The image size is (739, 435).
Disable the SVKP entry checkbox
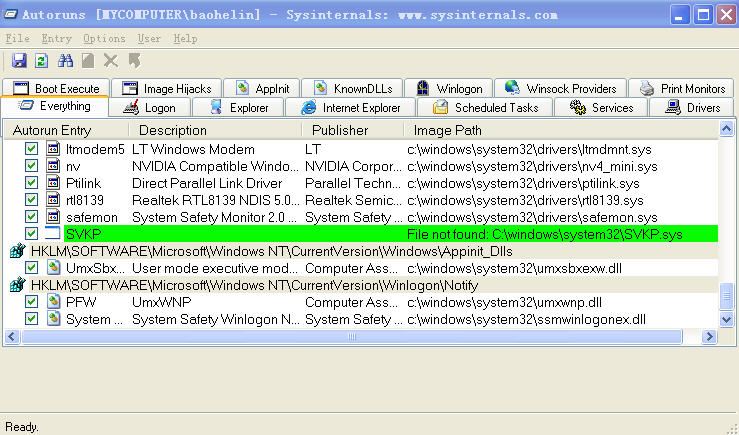[31, 234]
